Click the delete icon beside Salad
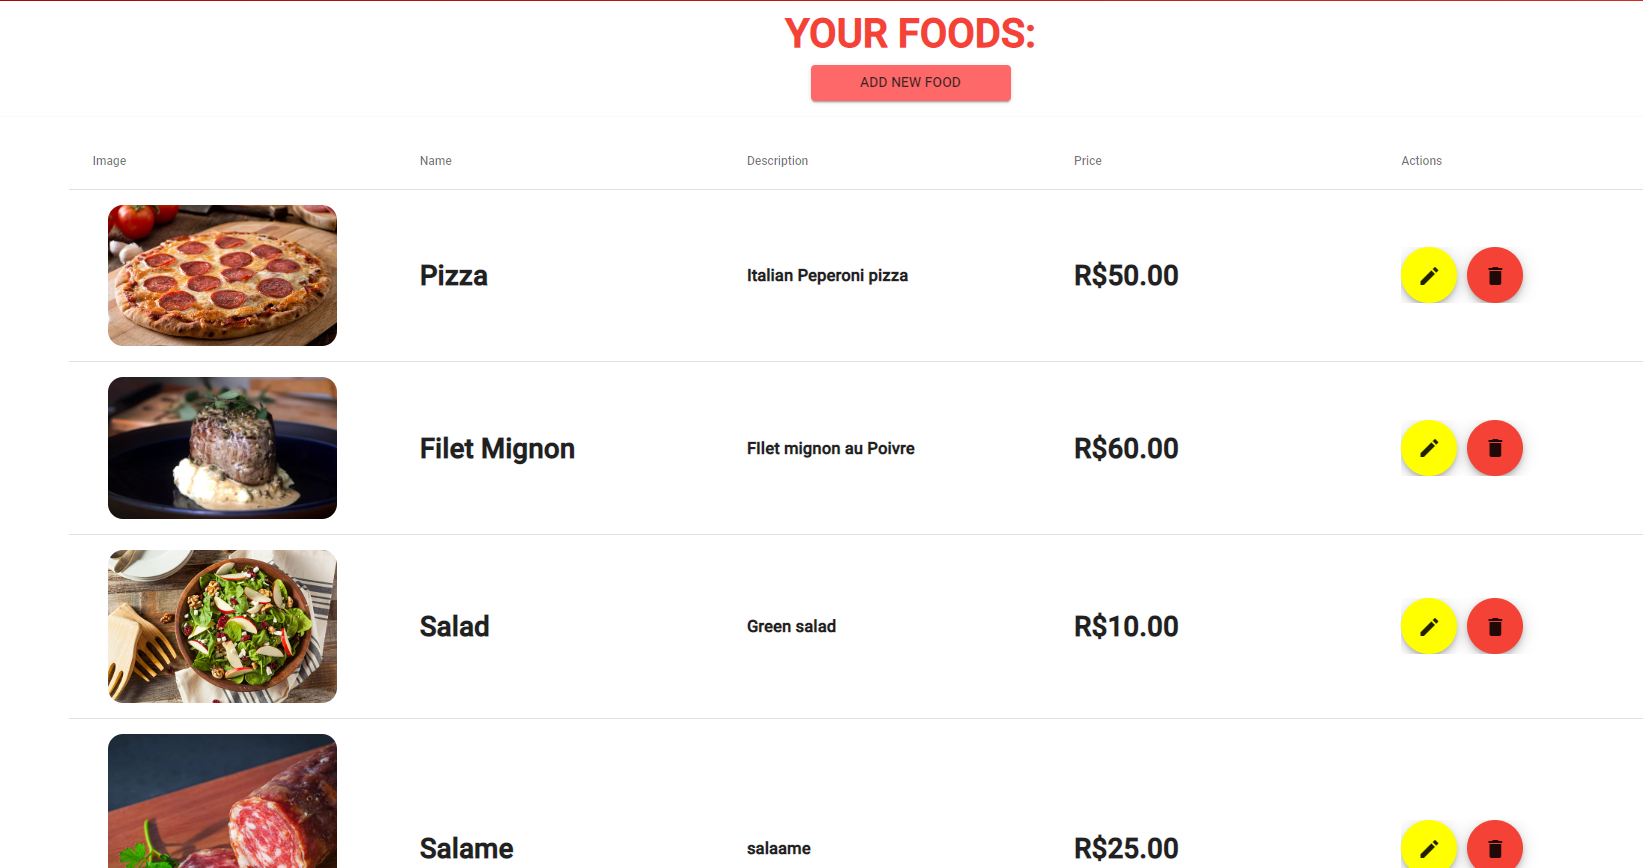The image size is (1643, 868). click(1495, 626)
